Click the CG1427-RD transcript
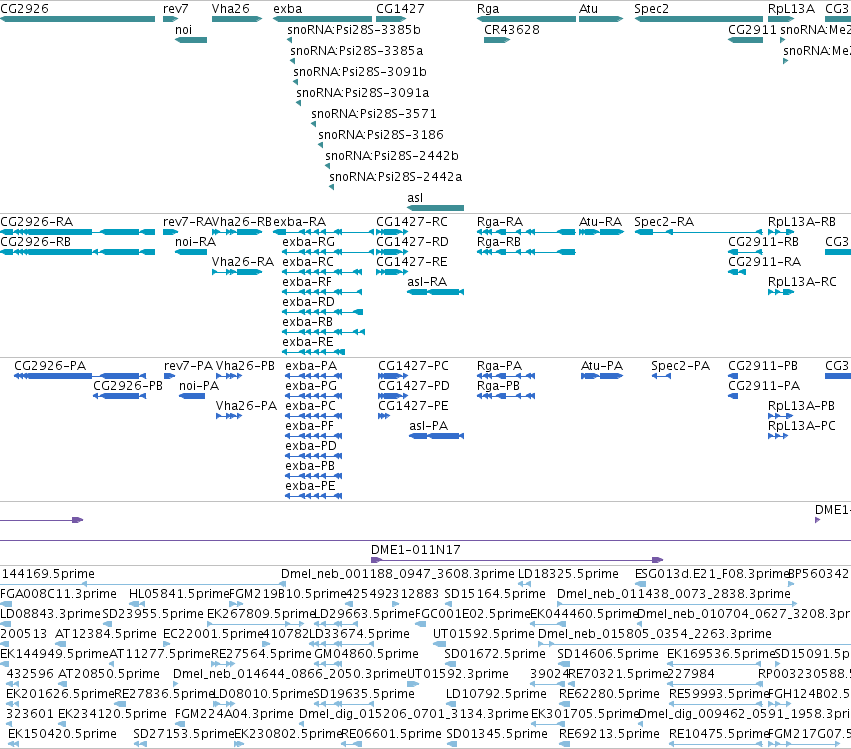The image size is (851, 749). pos(391,252)
